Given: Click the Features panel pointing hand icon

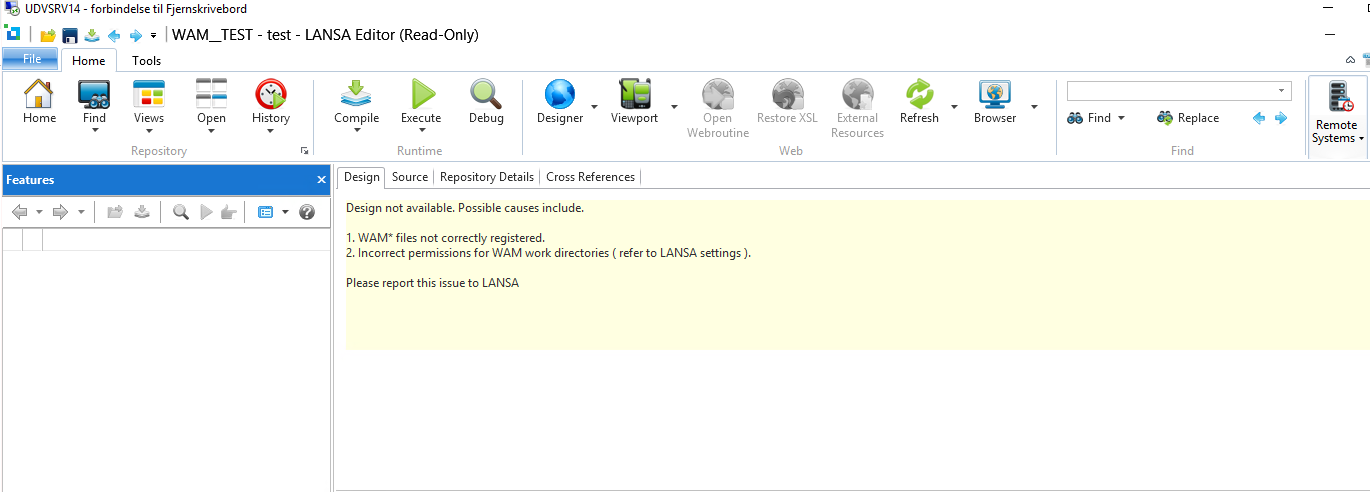Looking at the screenshot, I should pyautogui.click(x=229, y=212).
